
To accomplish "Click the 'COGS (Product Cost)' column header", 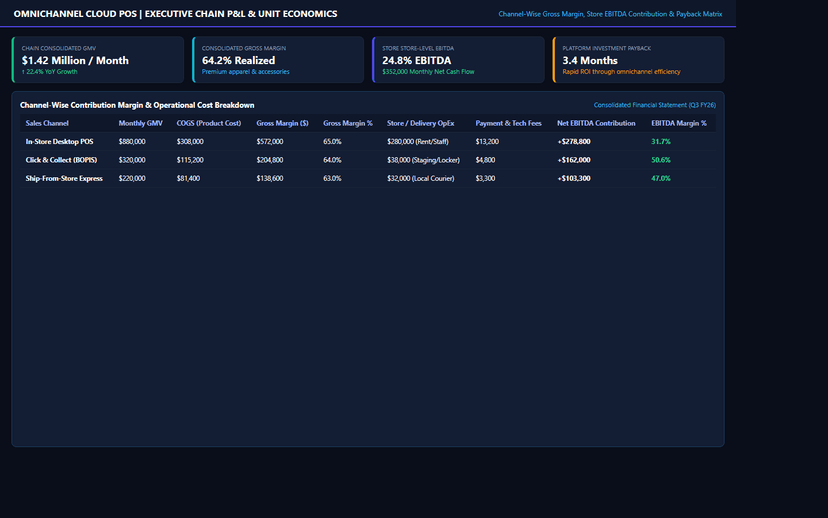I will (209, 123).
